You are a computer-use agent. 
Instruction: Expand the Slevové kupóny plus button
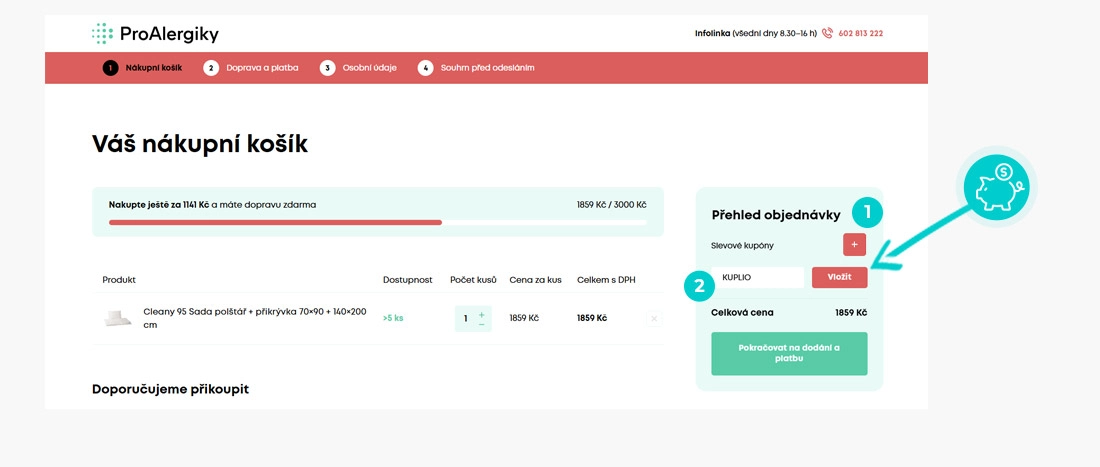pyautogui.click(x=854, y=245)
